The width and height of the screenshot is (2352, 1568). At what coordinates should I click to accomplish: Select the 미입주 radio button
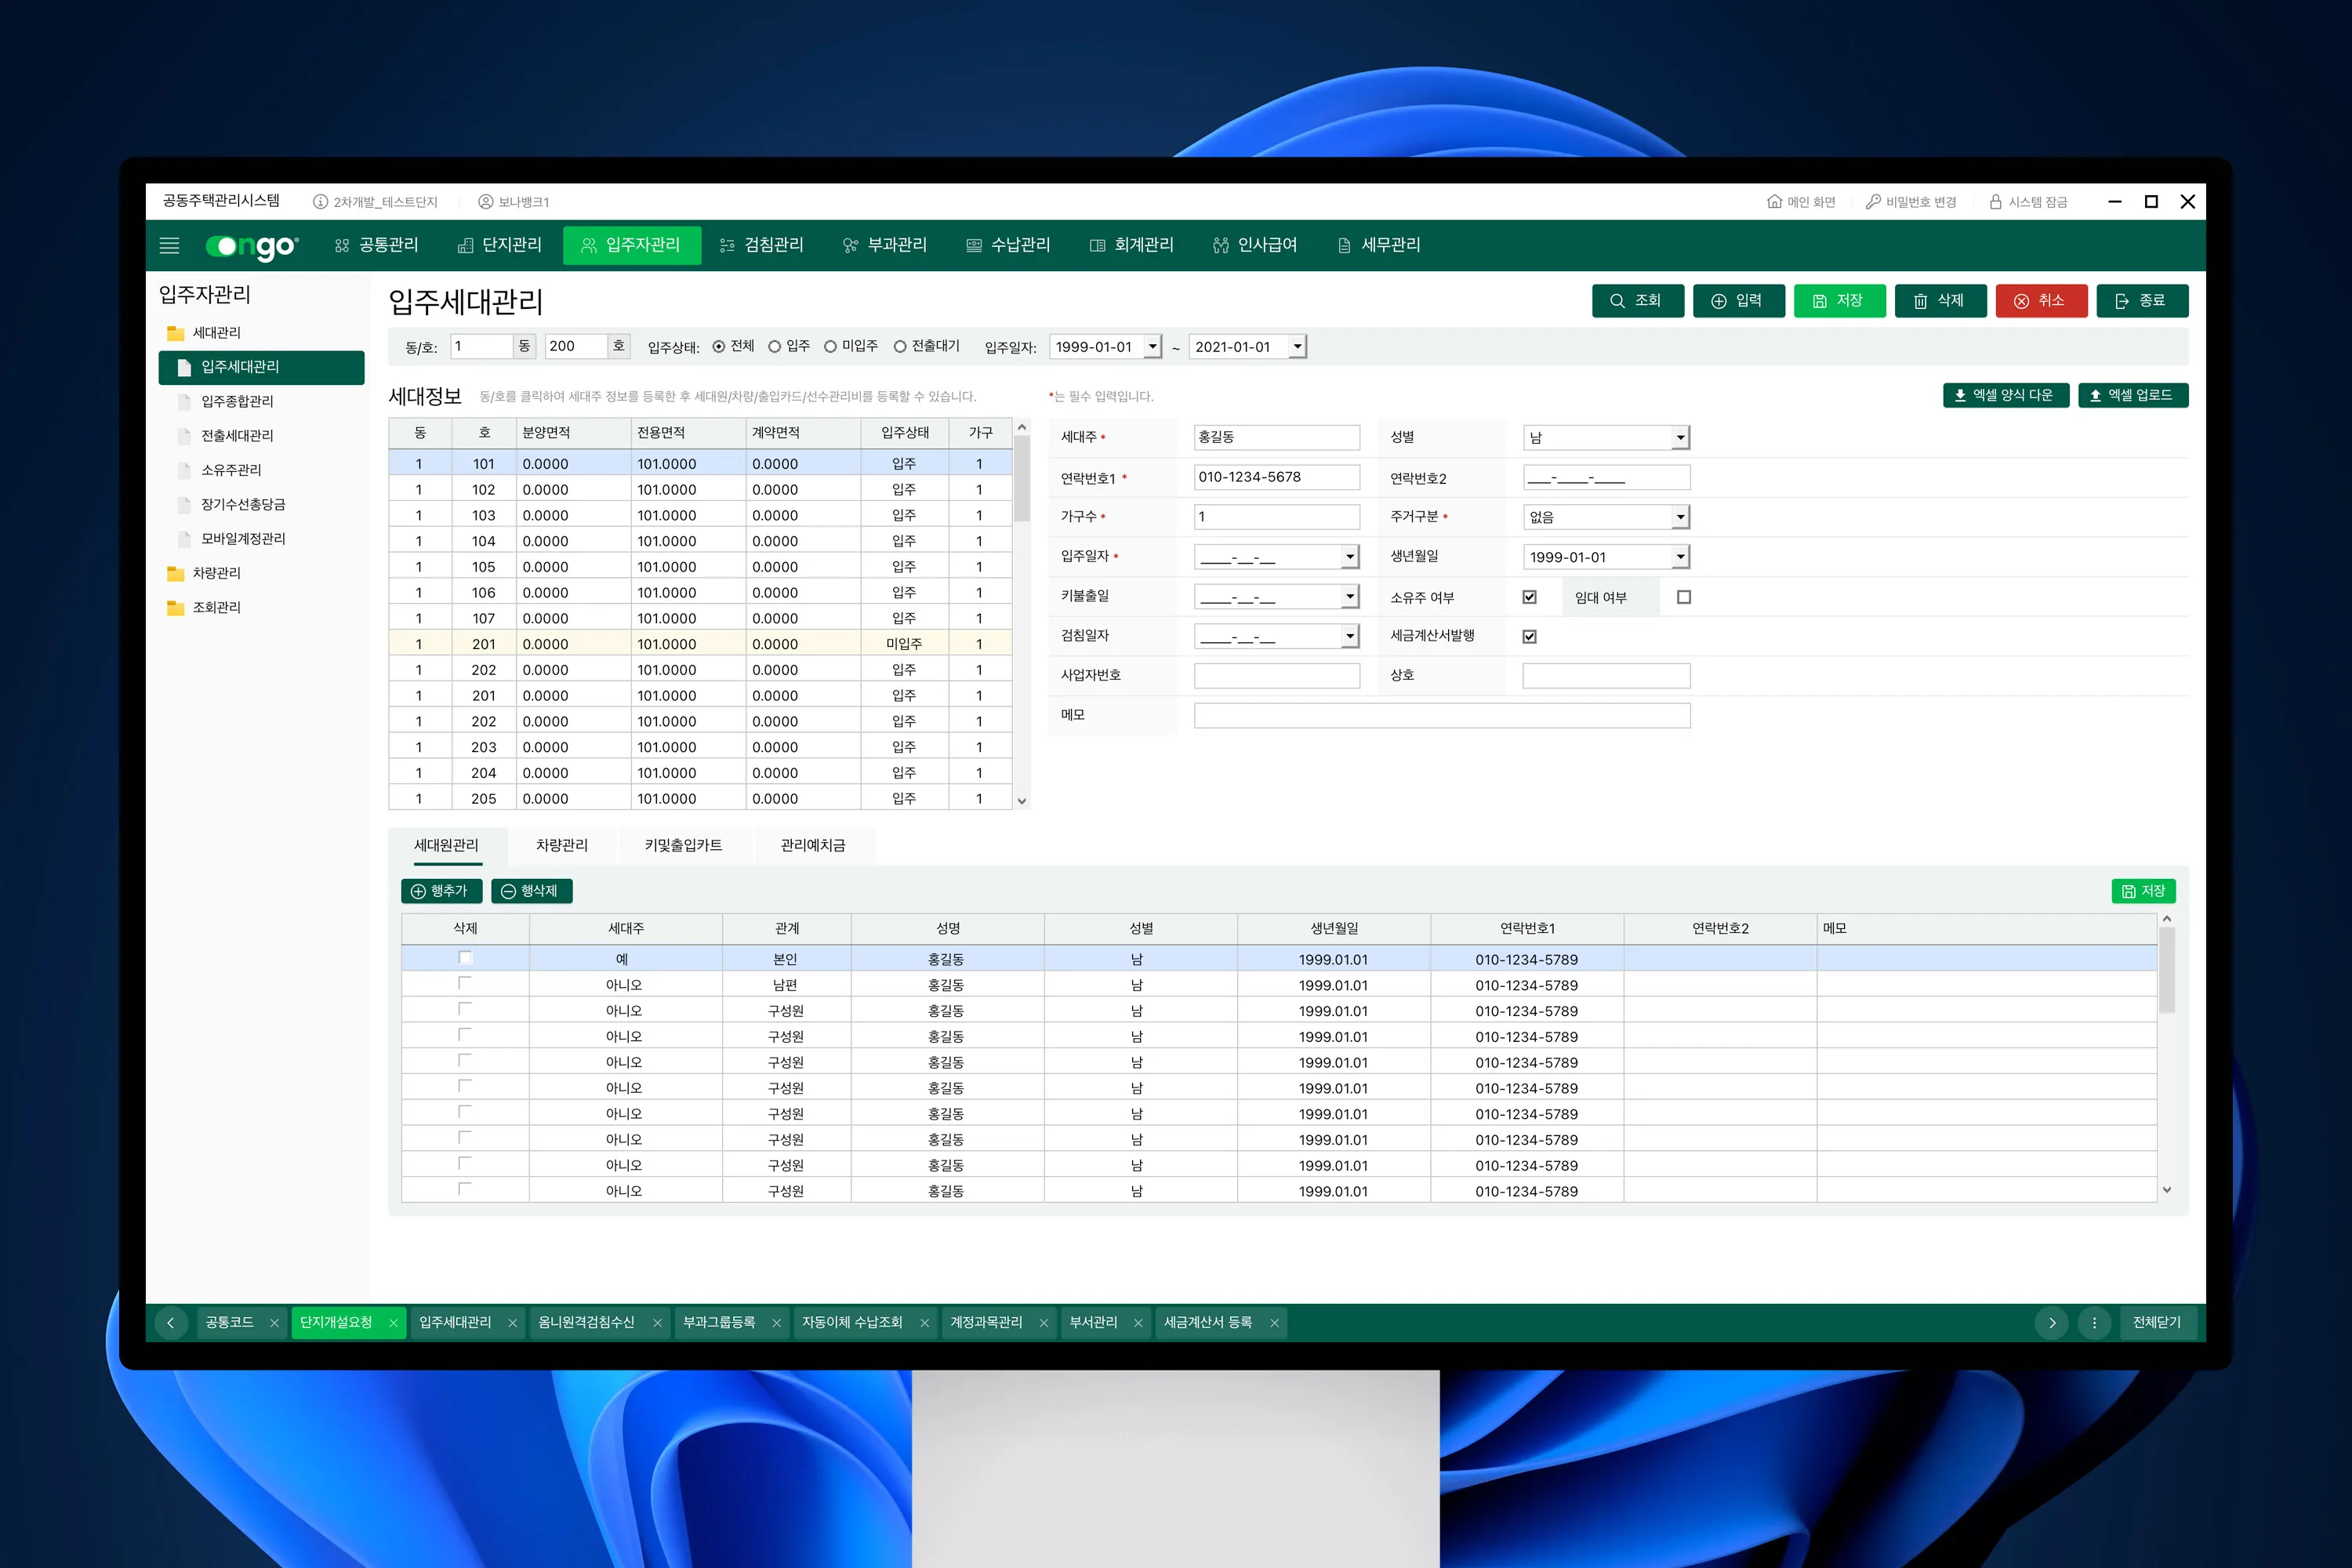point(830,347)
